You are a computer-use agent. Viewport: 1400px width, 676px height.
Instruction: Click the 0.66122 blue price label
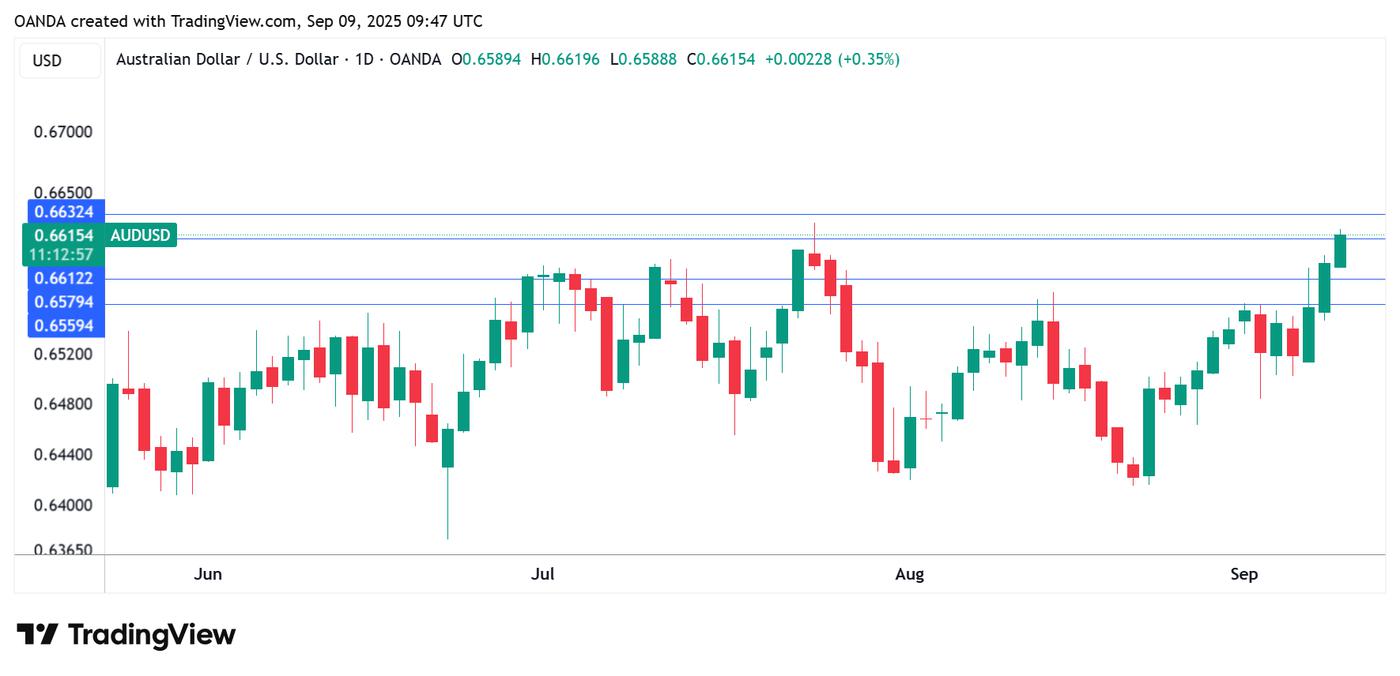[63, 279]
